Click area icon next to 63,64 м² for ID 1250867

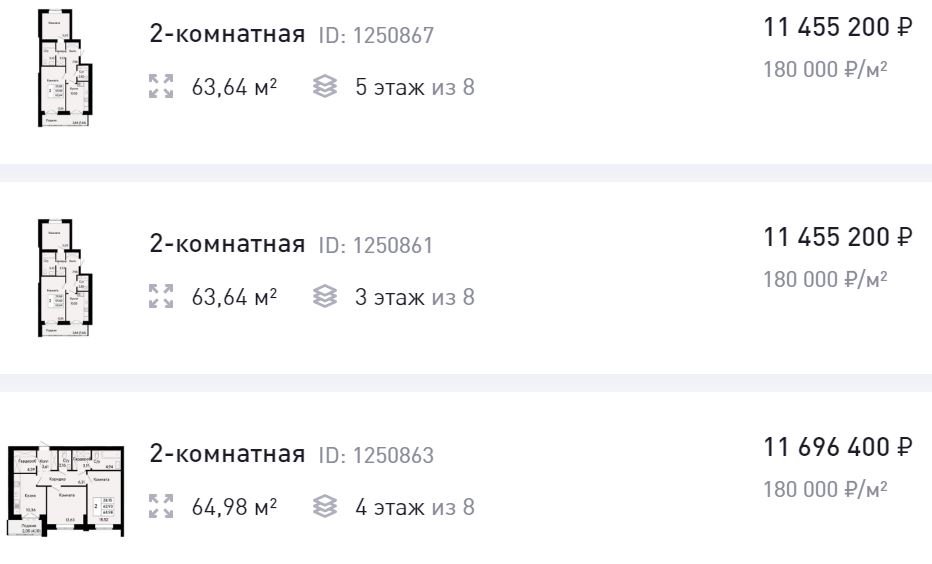(x=161, y=86)
